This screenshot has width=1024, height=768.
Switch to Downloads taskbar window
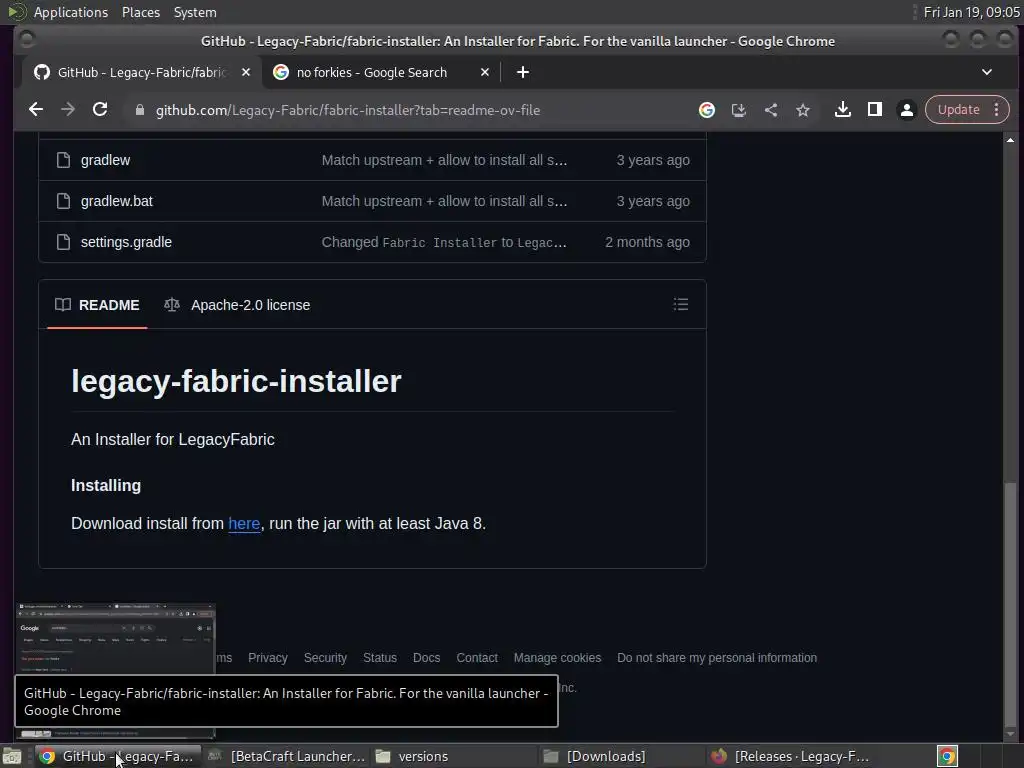[621, 756]
